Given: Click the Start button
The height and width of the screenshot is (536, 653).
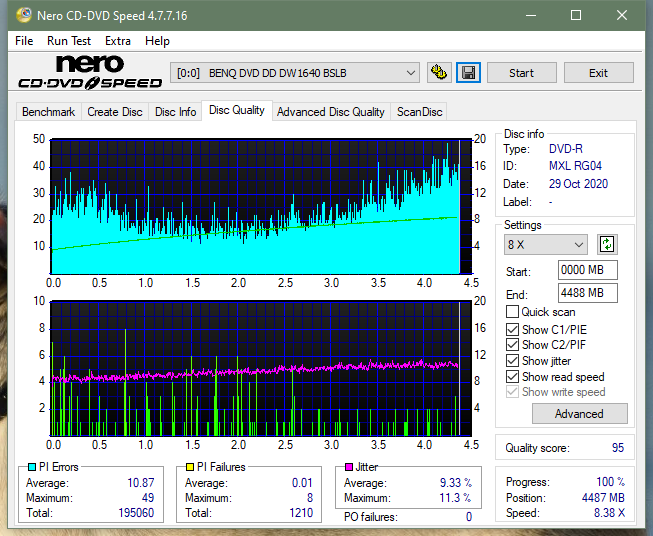Looking at the screenshot, I should 521,73.
